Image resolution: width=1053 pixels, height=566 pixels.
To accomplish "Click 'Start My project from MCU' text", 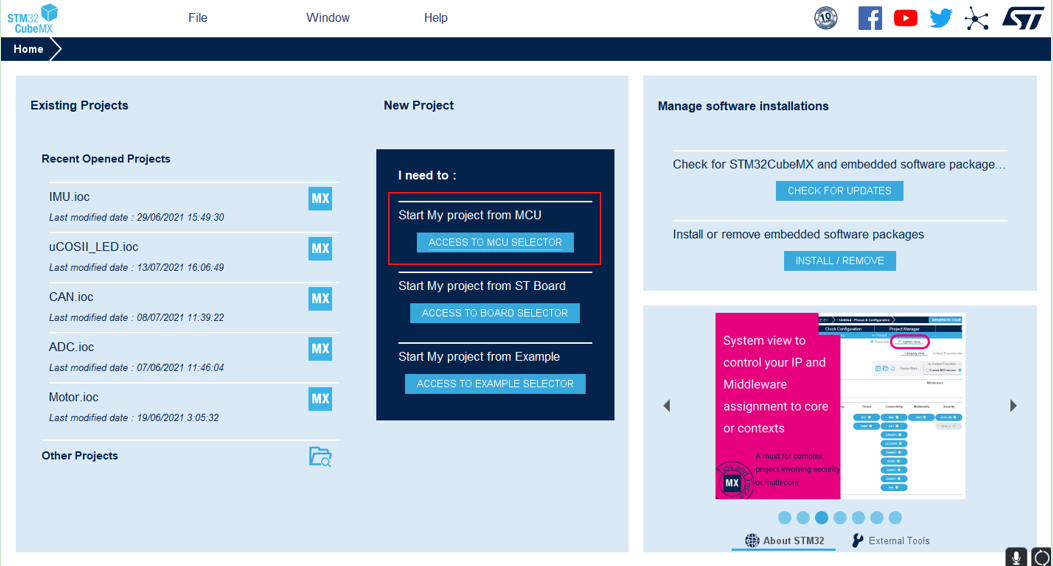I will pyautogui.click(x=469, y=215).
